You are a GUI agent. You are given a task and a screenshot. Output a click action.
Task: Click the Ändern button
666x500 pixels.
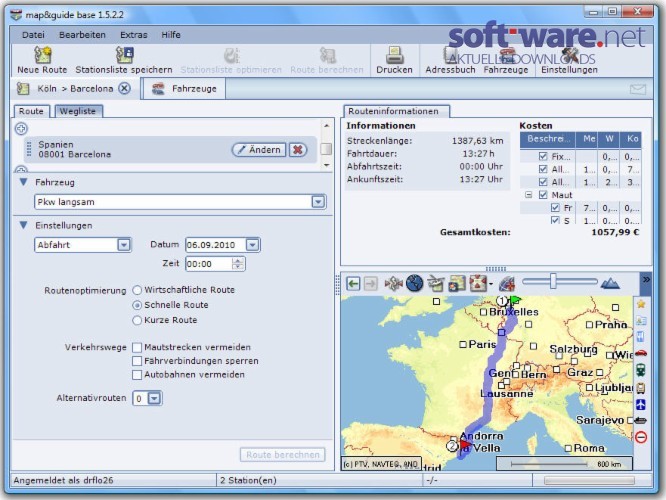259,150
